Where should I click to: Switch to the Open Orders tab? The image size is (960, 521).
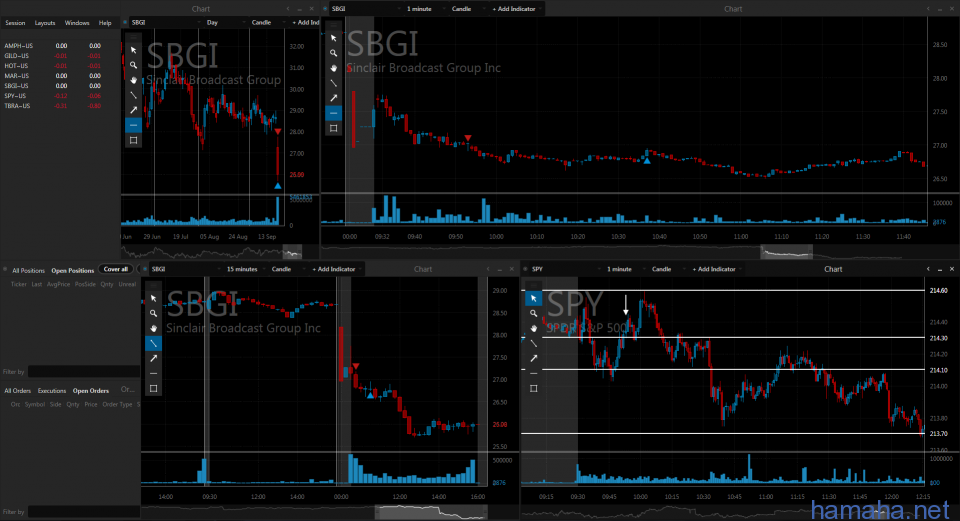(91, 391)
